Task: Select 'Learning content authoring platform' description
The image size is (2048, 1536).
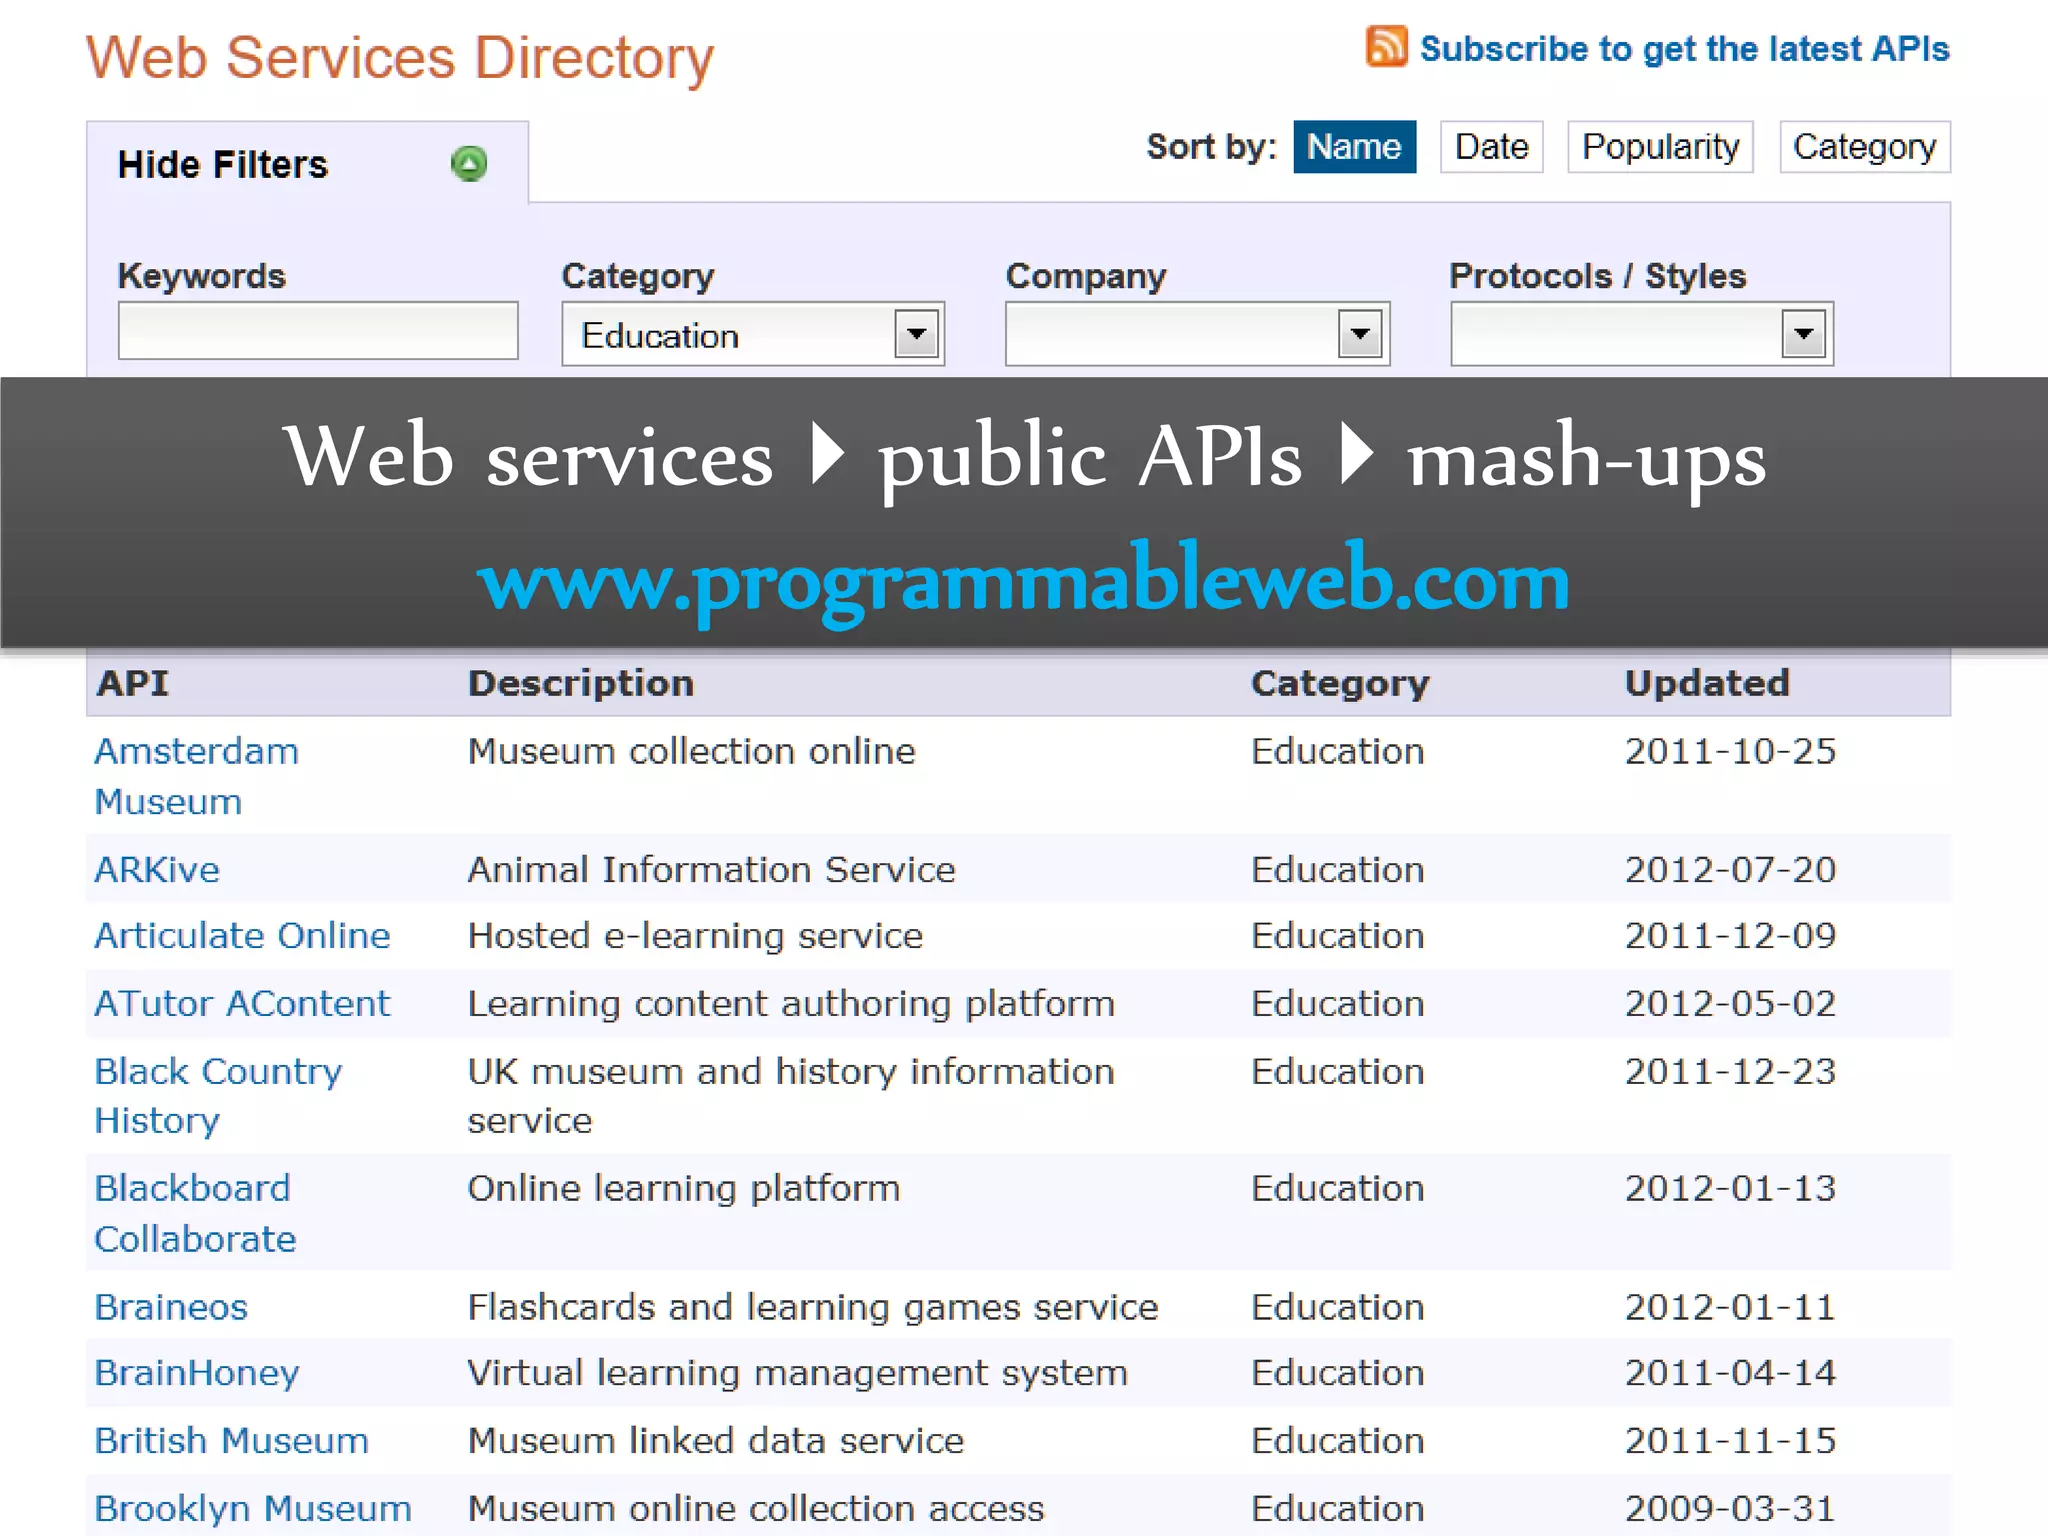Action: tap(791, 1004)
